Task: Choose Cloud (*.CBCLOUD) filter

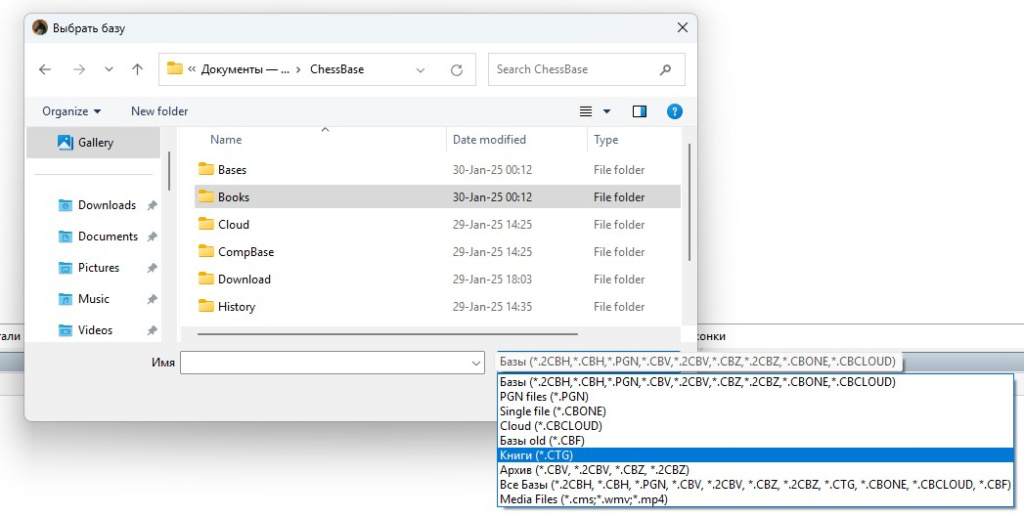Action: click(x=755, y=426)
